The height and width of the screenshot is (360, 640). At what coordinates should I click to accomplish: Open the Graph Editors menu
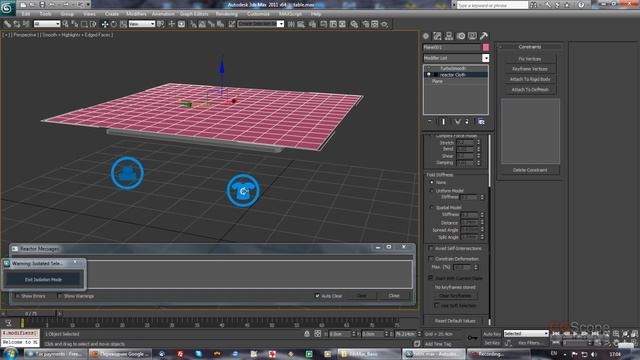click(x=194, y=13)
